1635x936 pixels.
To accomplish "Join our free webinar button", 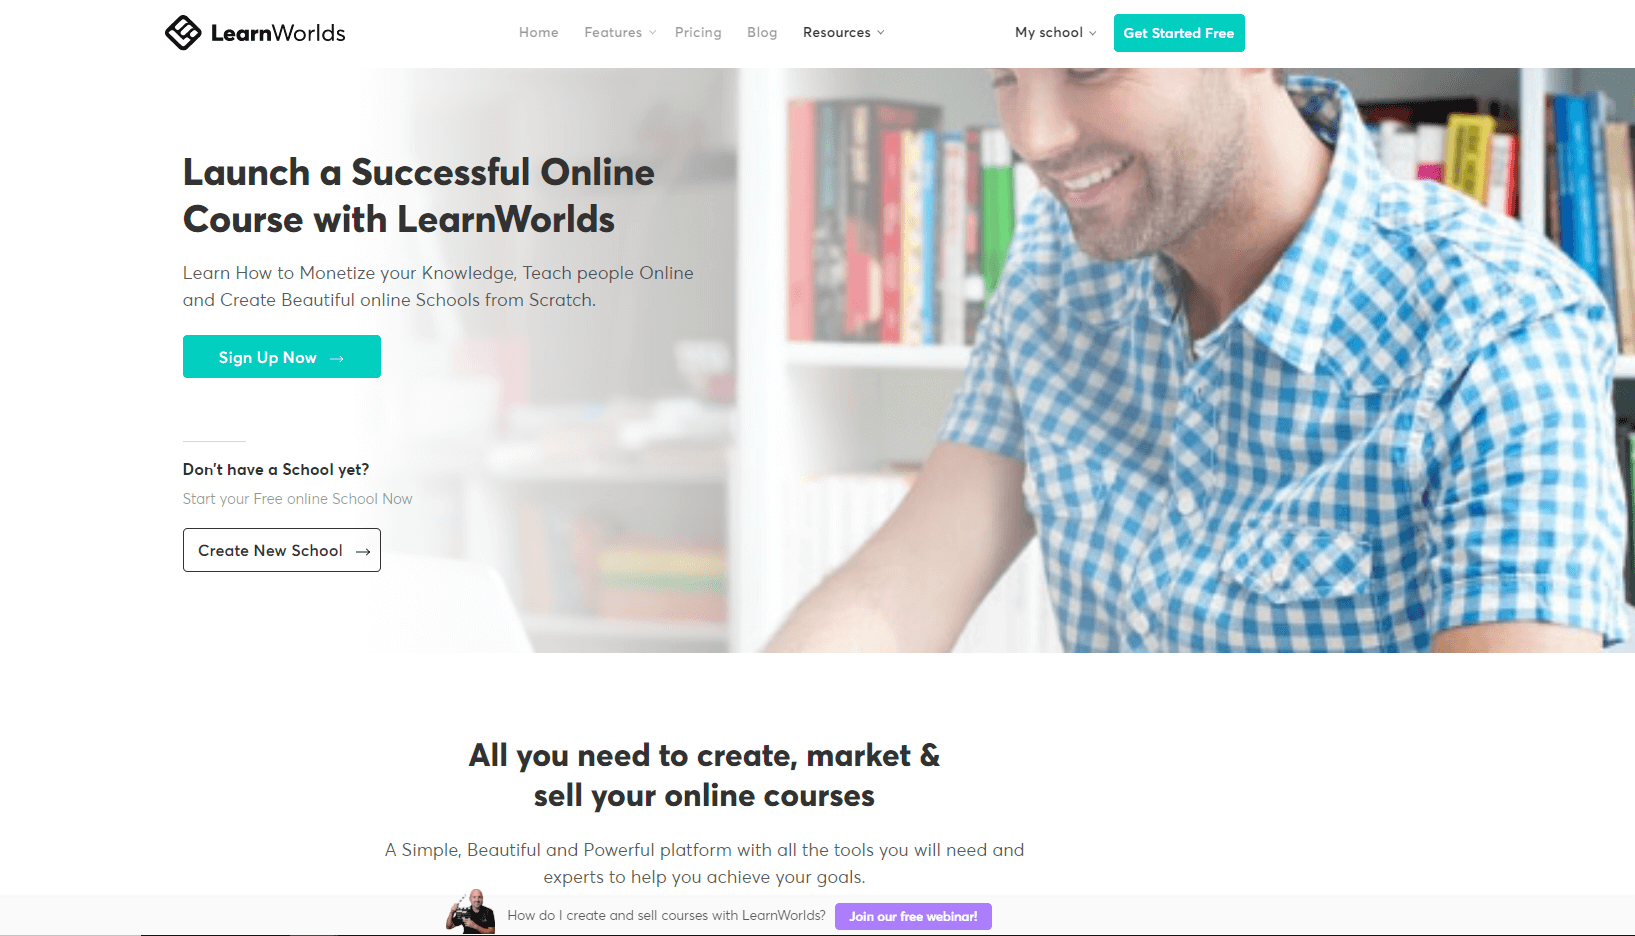I will pyautogui.click(x=913, y=916).
